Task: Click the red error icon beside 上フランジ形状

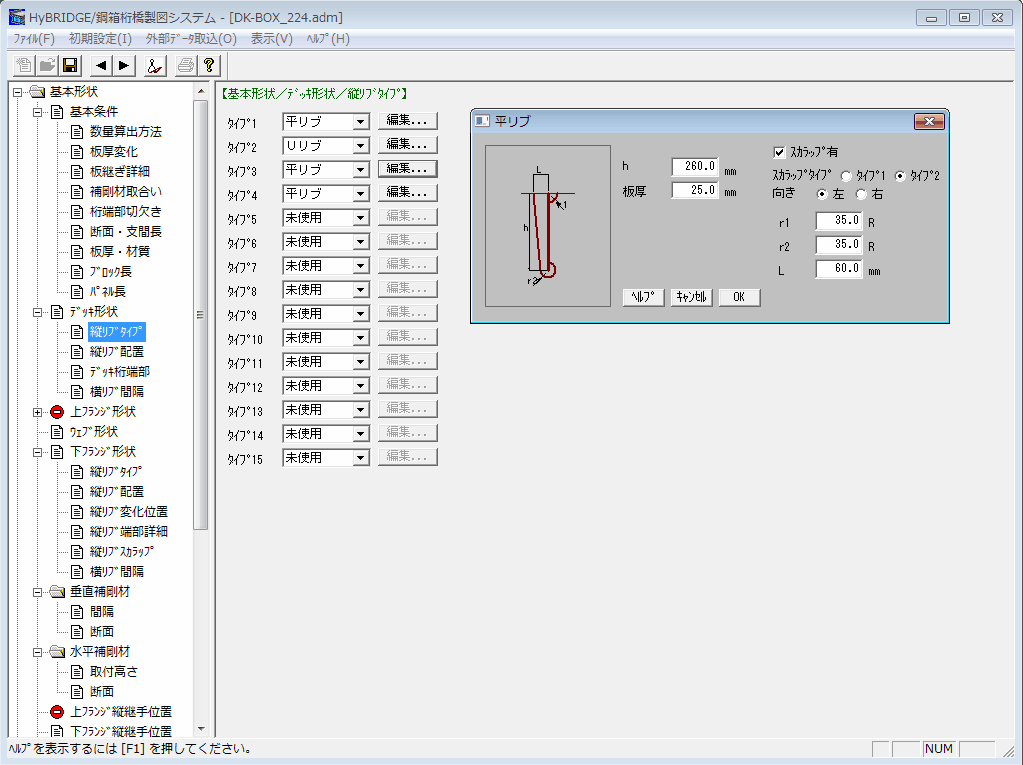Action: pyautogui.click(x=57, y=412)
